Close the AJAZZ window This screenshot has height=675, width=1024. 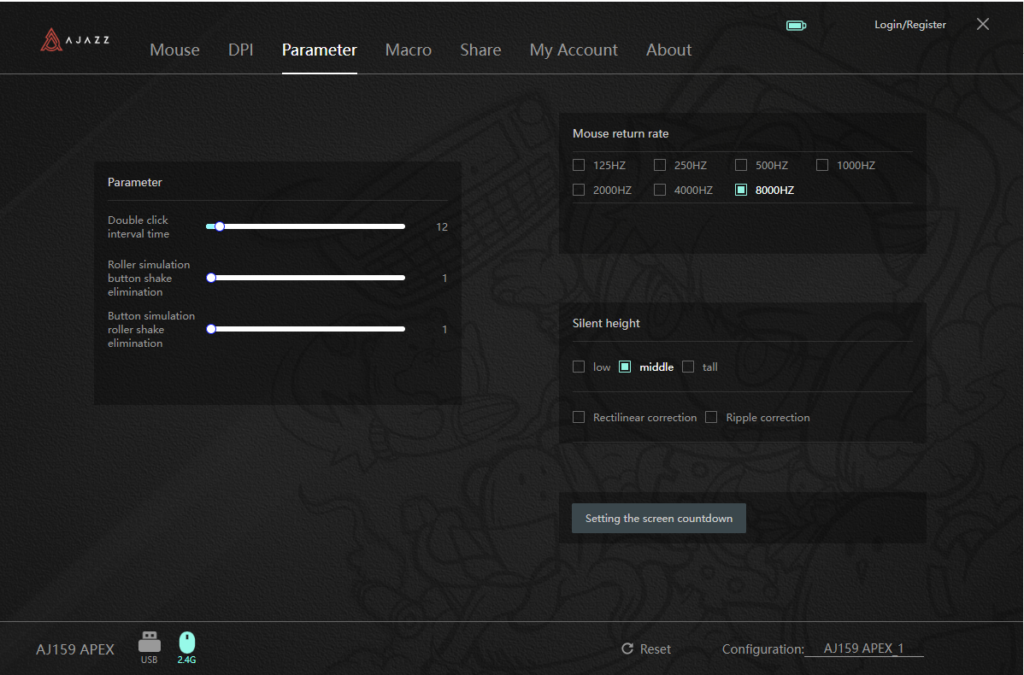pyautogui.click(x=983, y=24)
